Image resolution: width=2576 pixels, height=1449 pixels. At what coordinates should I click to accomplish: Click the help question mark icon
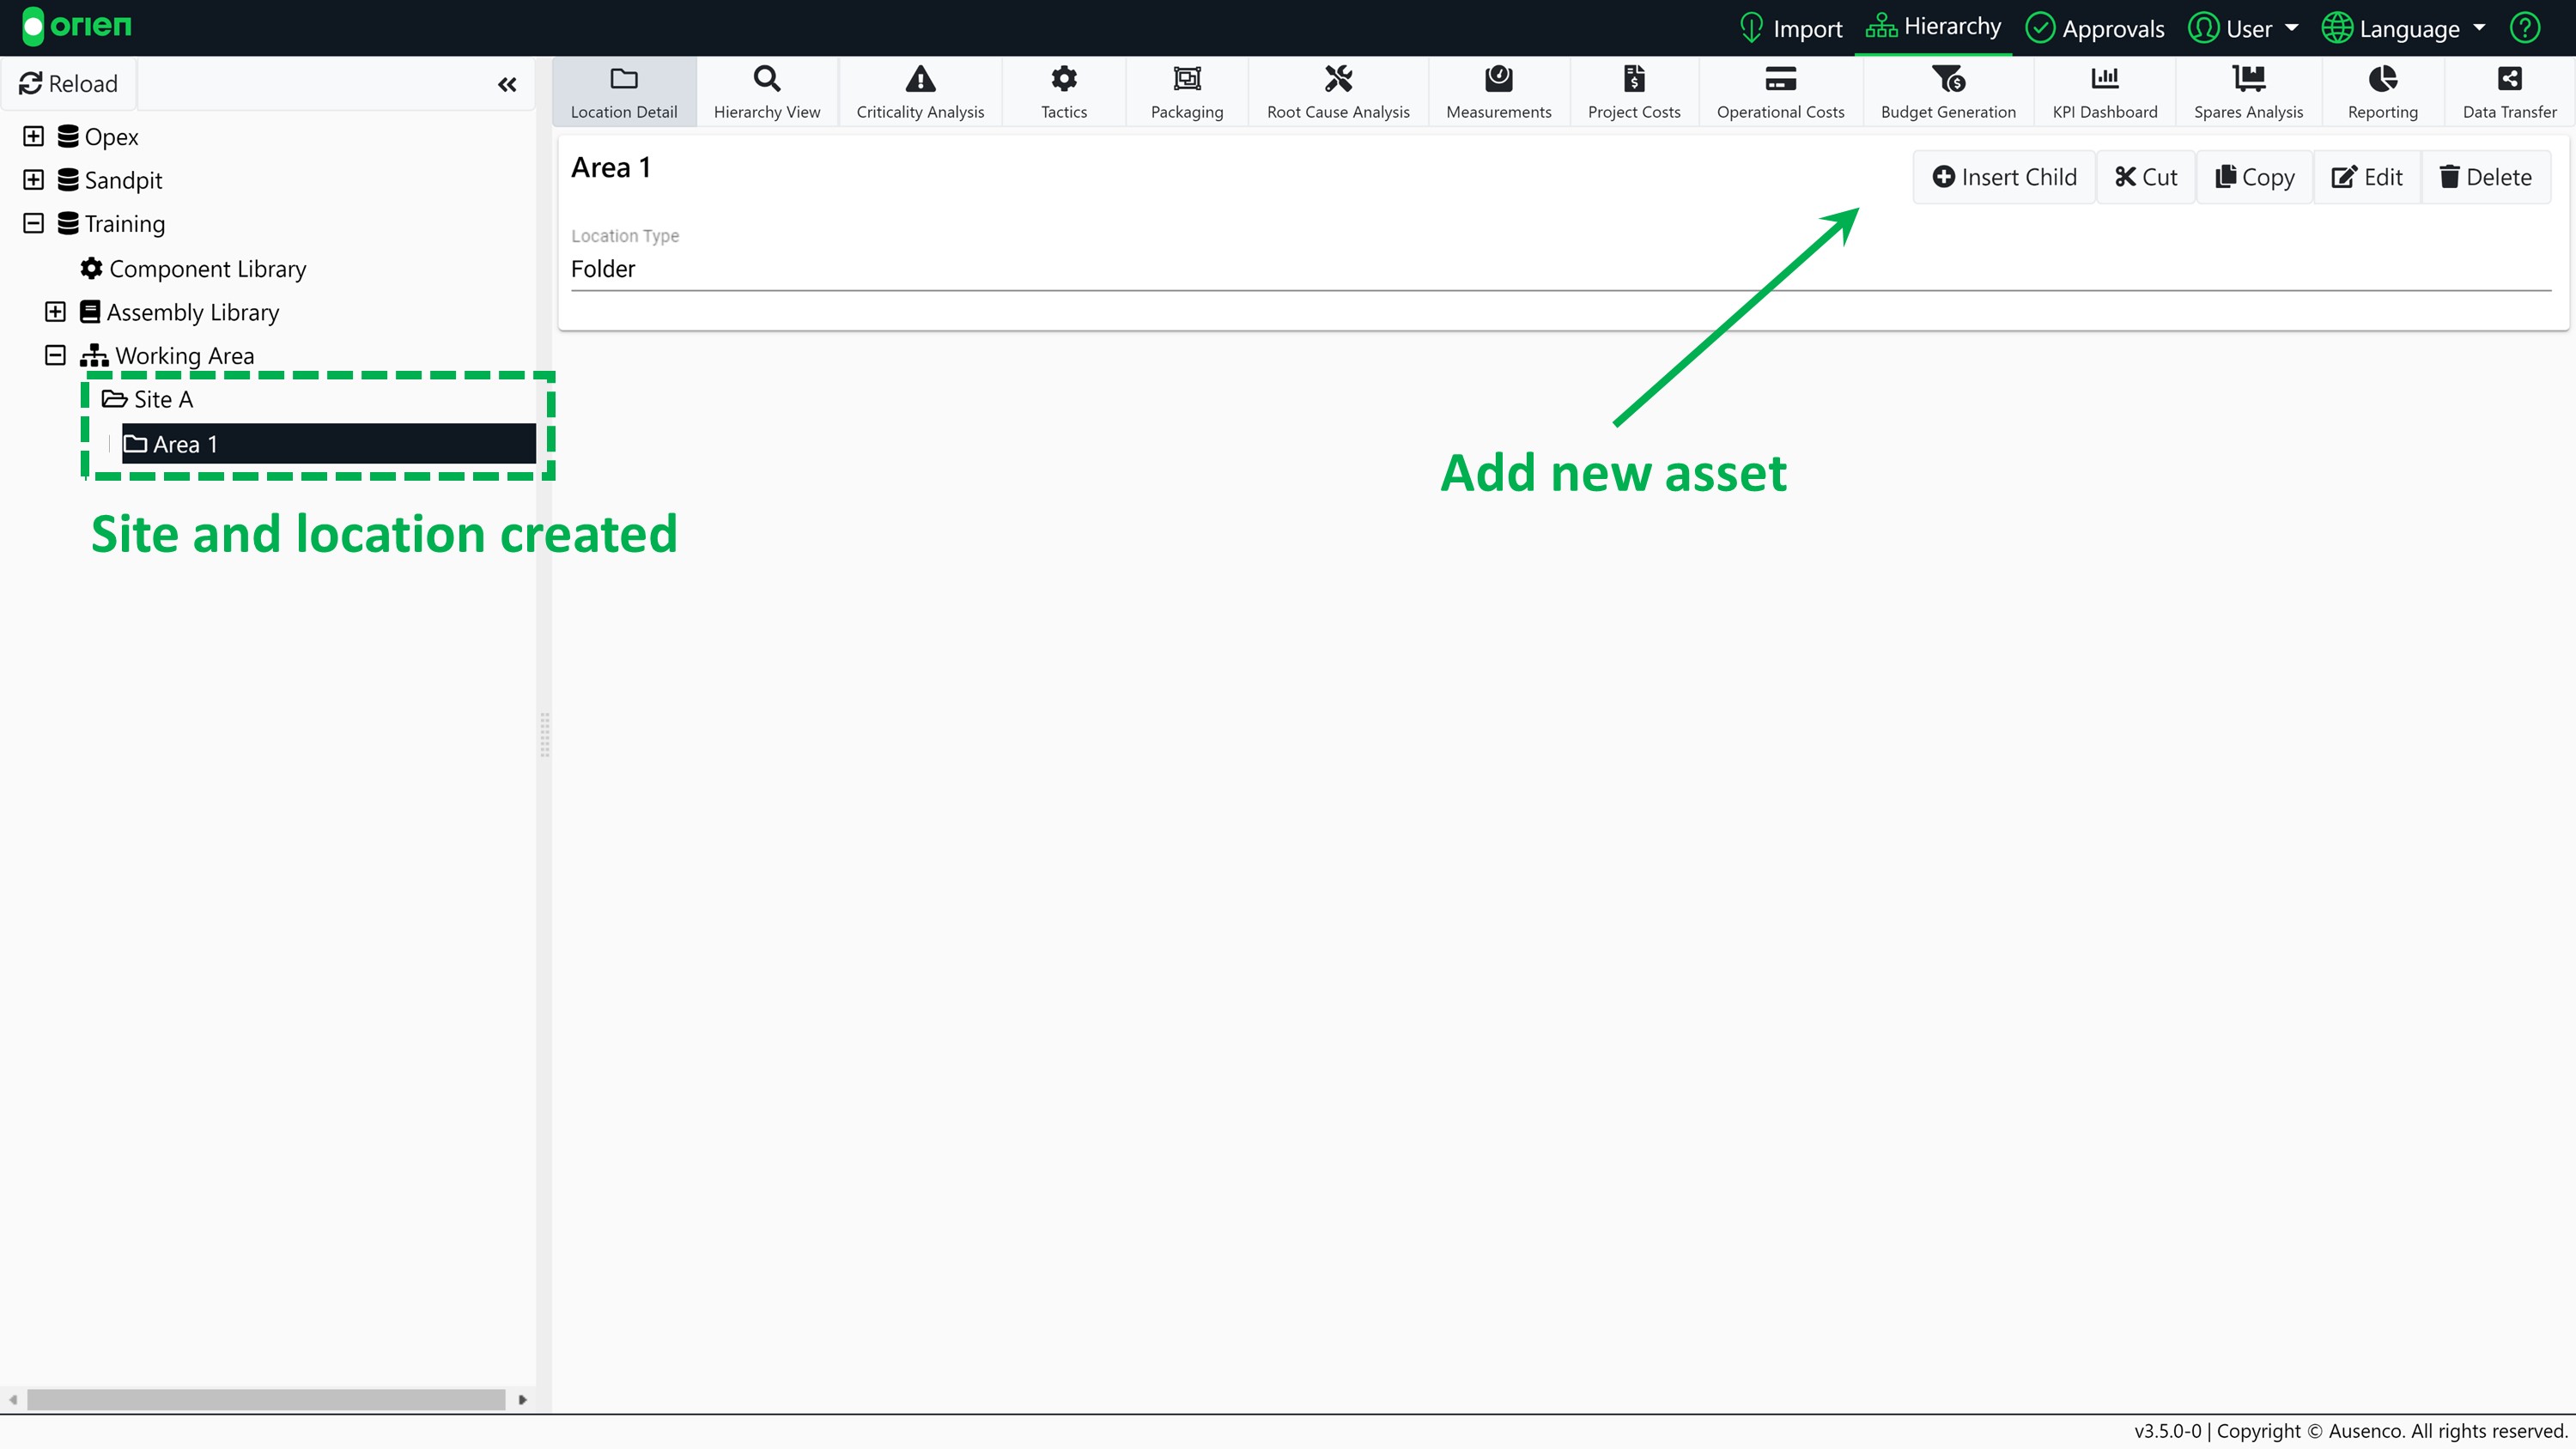pos(2525,28)
